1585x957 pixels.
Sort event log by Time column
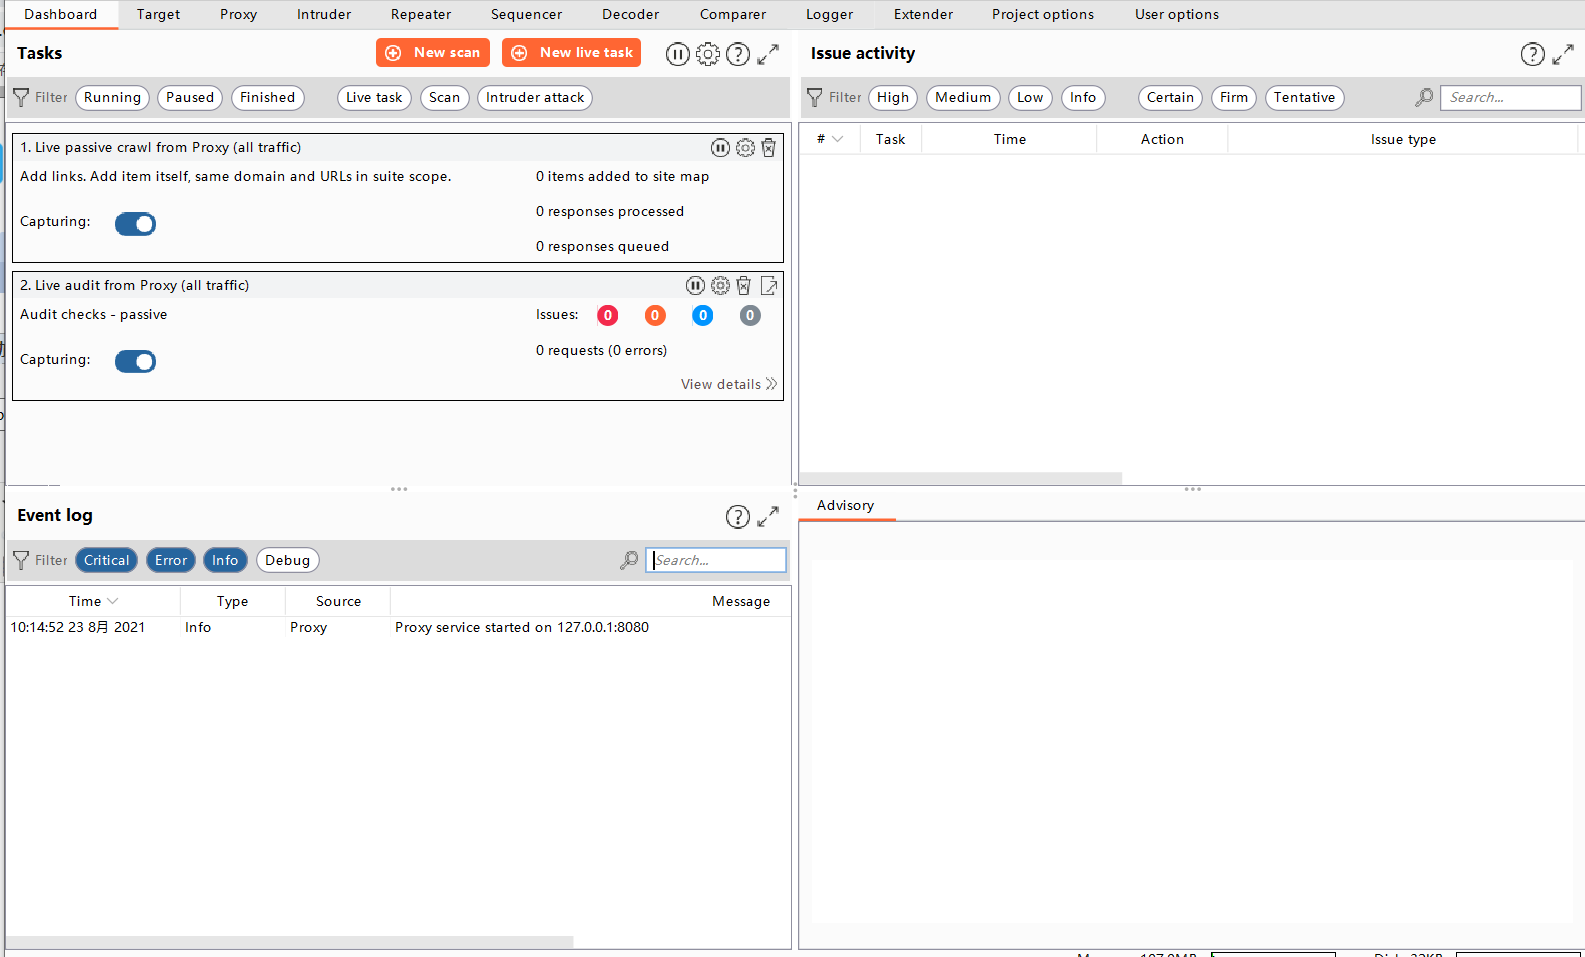(x=93, y=602)
